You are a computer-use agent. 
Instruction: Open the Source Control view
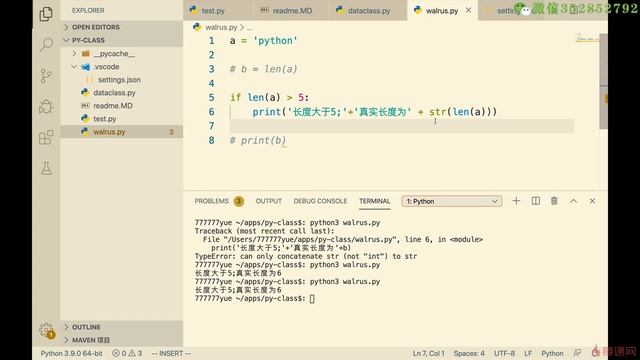(46, 76)
